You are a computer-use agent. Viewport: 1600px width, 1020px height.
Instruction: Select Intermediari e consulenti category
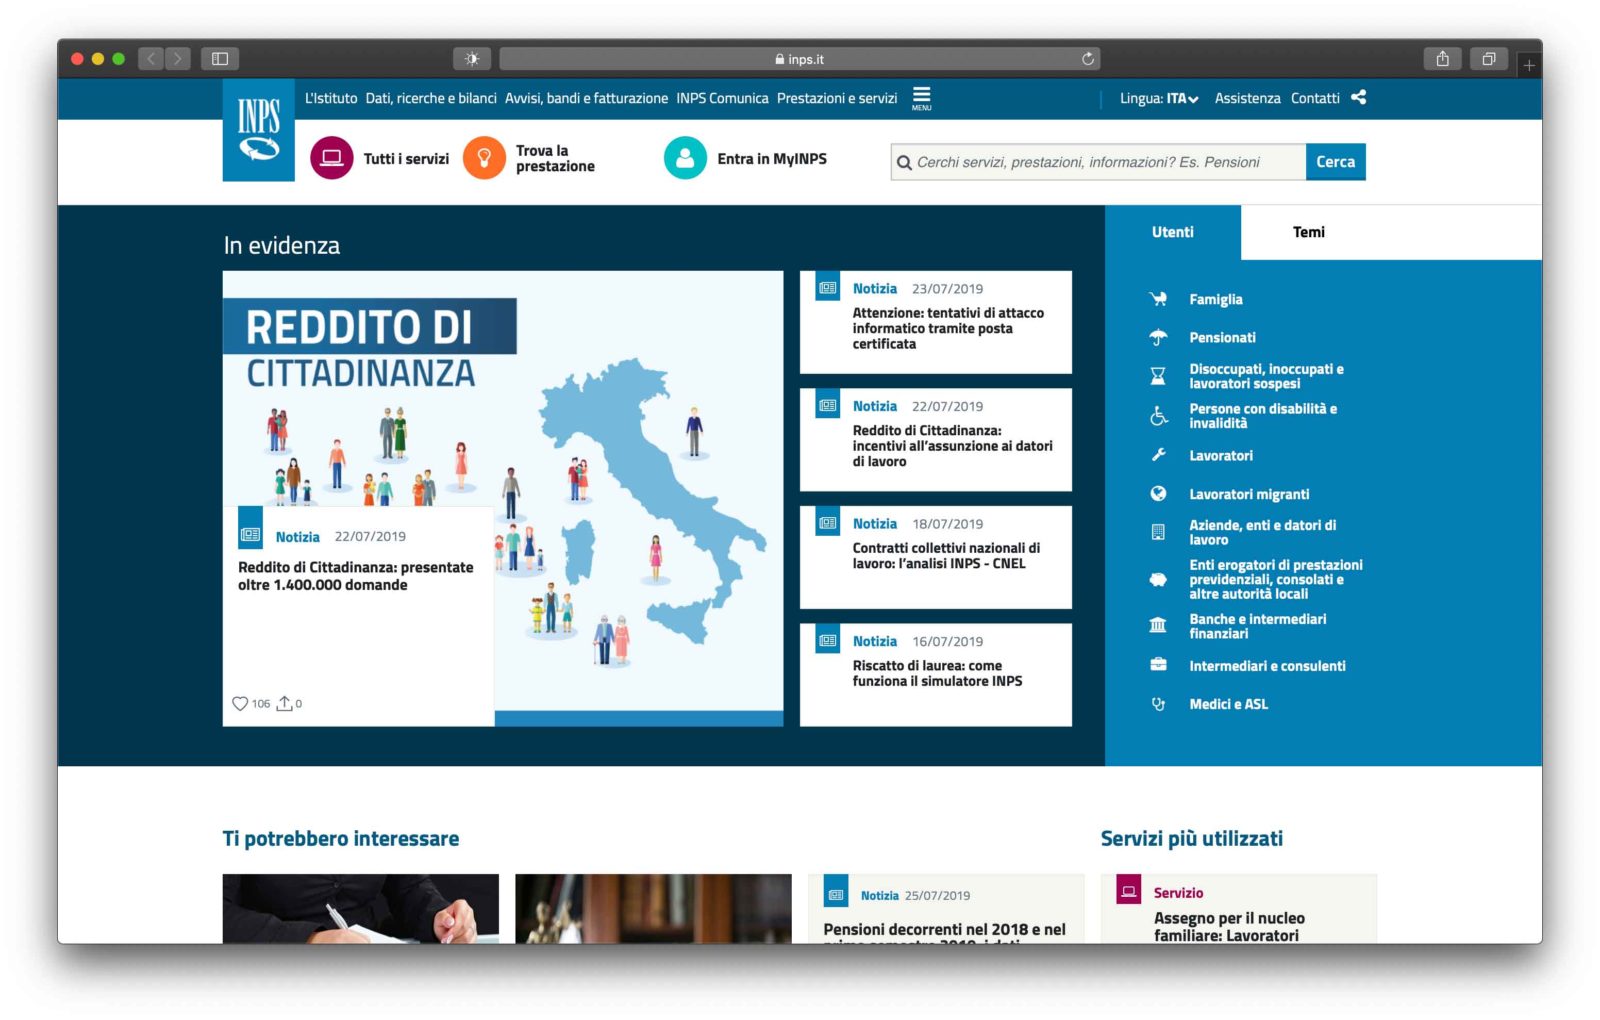click(1267, 666)
